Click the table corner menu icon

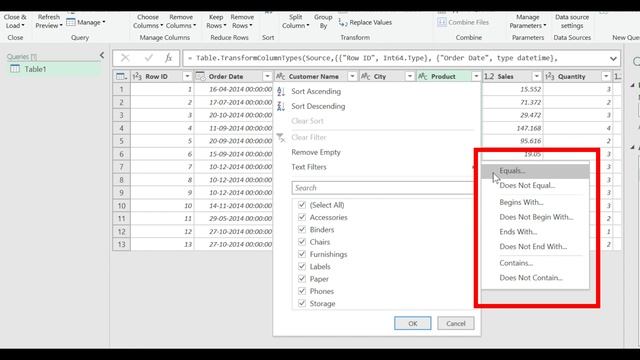[x=121, y=76]
